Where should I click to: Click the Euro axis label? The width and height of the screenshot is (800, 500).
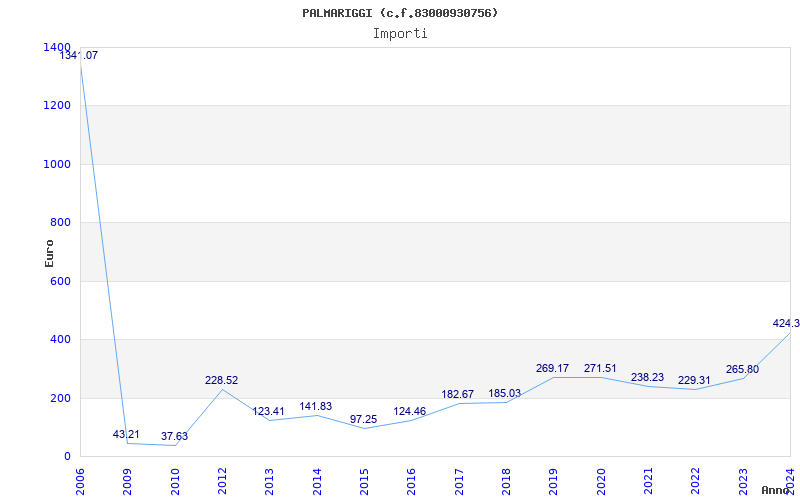[x=49, y=253]
